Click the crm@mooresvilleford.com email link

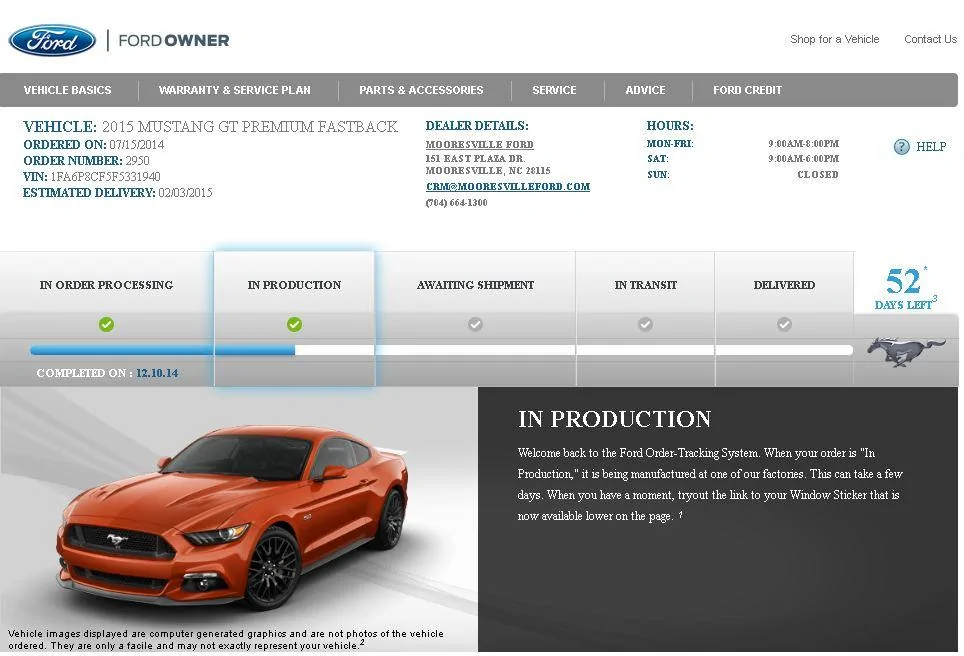[x=508, y=186]
